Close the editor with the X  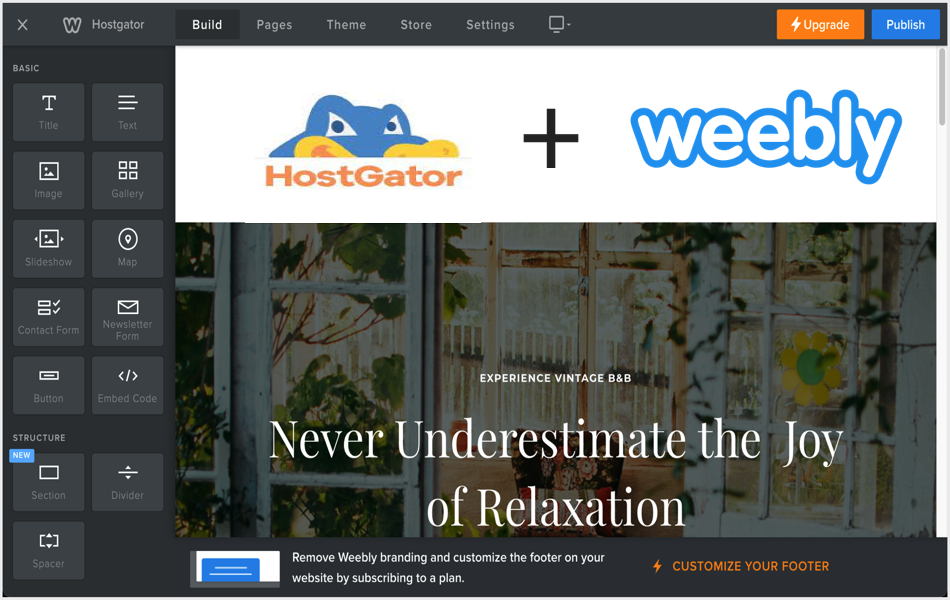(22, 25)
